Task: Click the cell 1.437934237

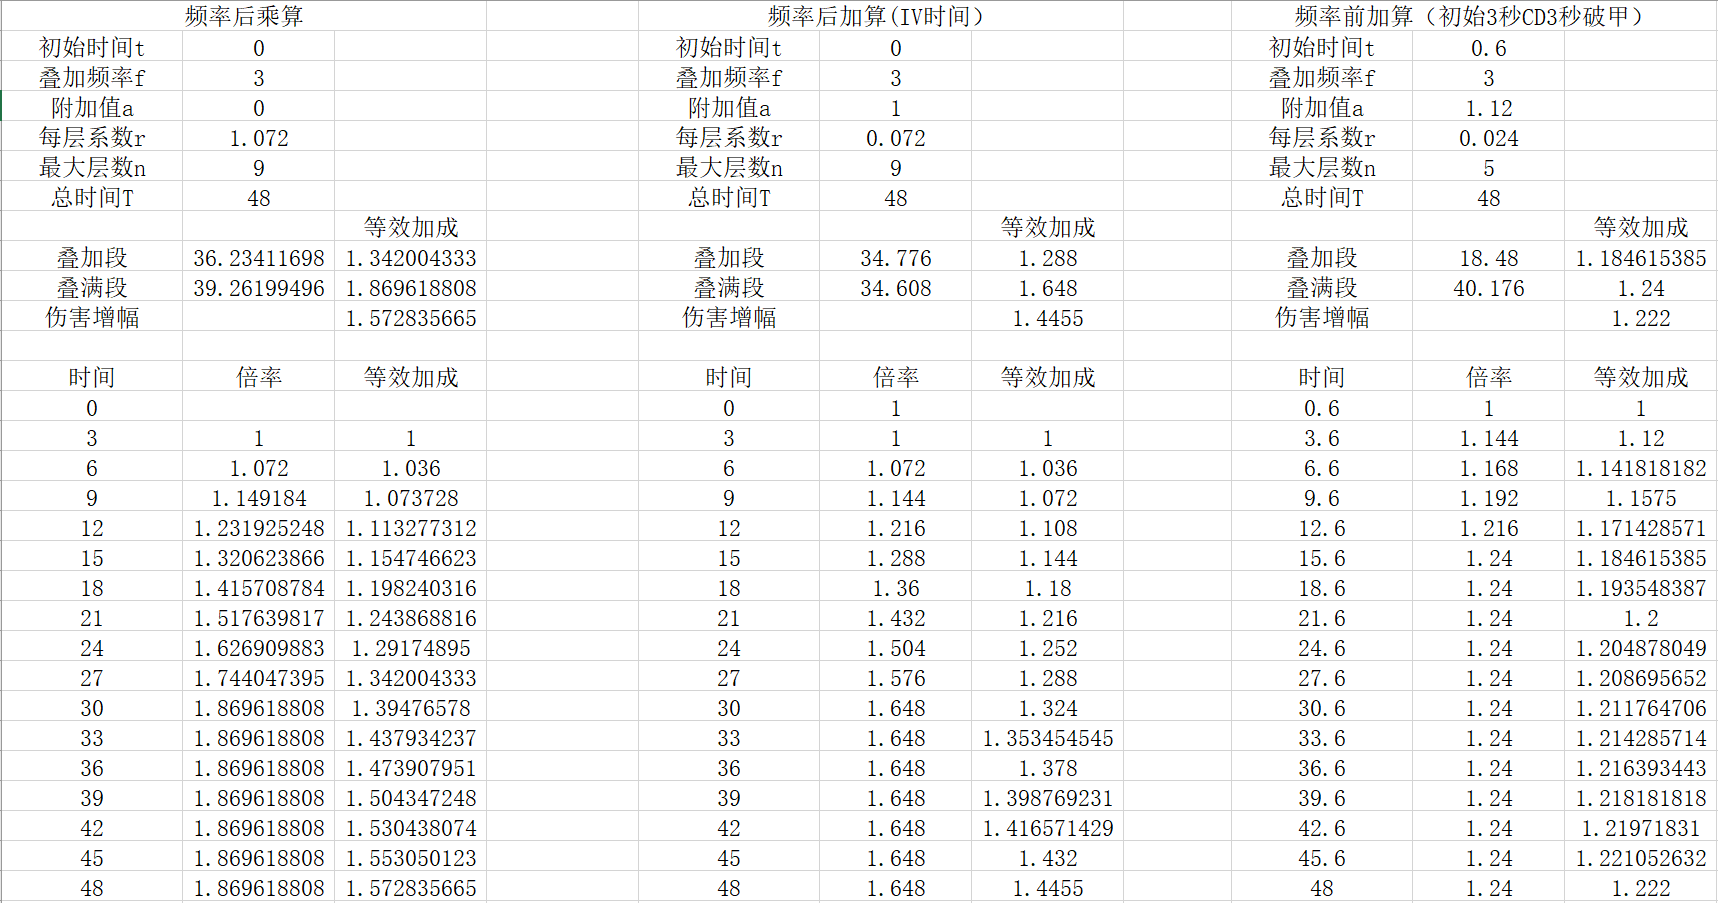Action: click(411, 738)
